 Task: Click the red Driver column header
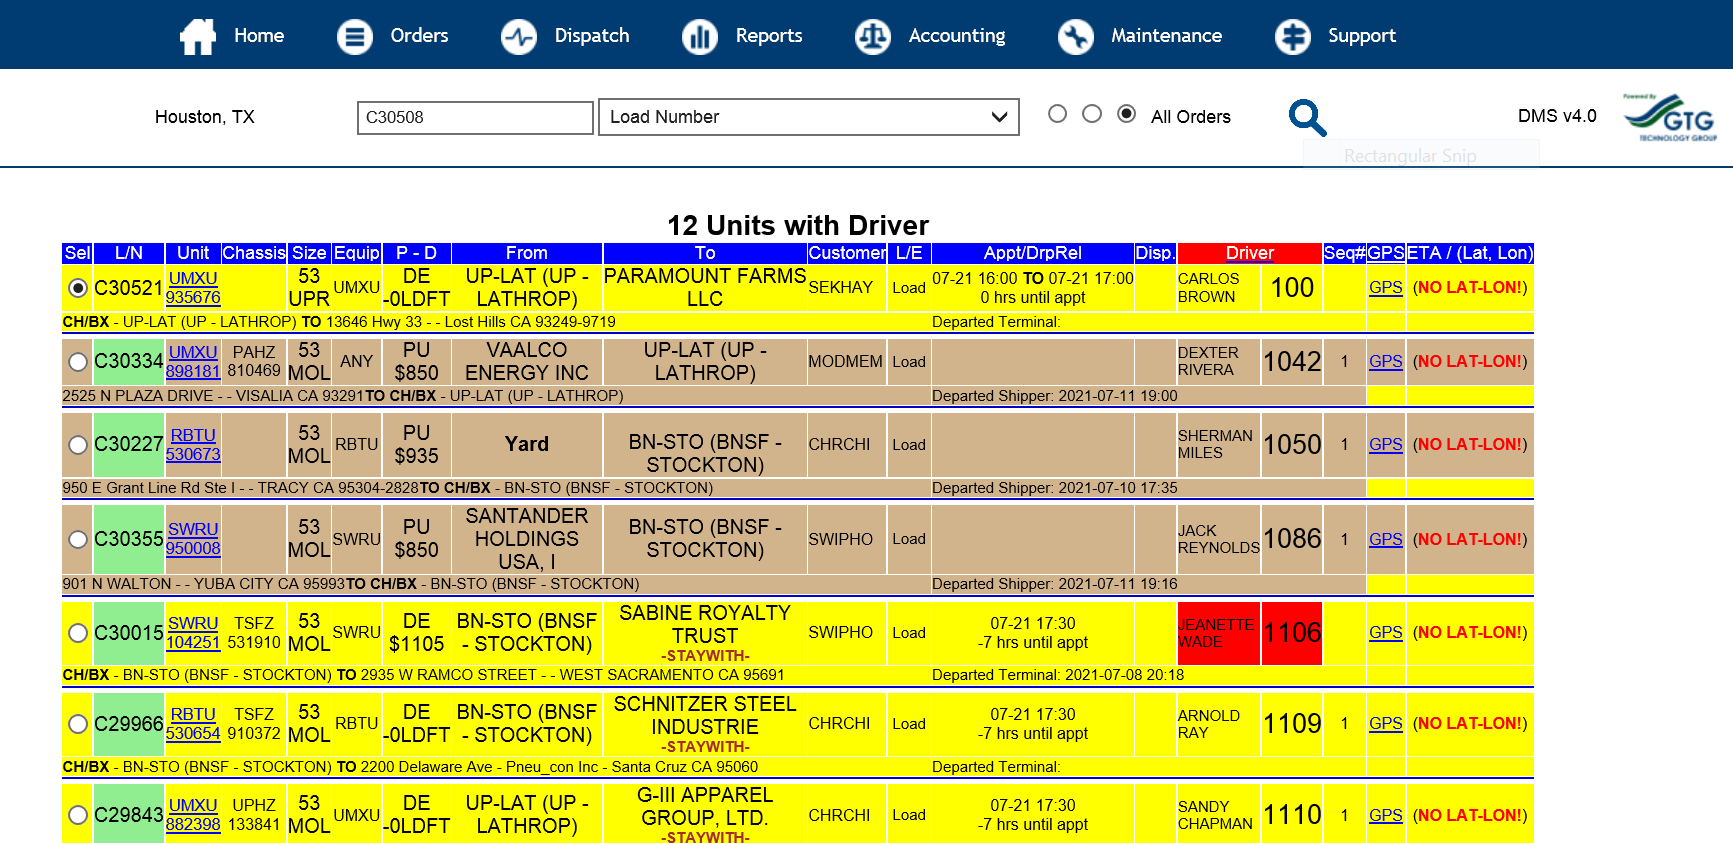(x=1250, y=253)
